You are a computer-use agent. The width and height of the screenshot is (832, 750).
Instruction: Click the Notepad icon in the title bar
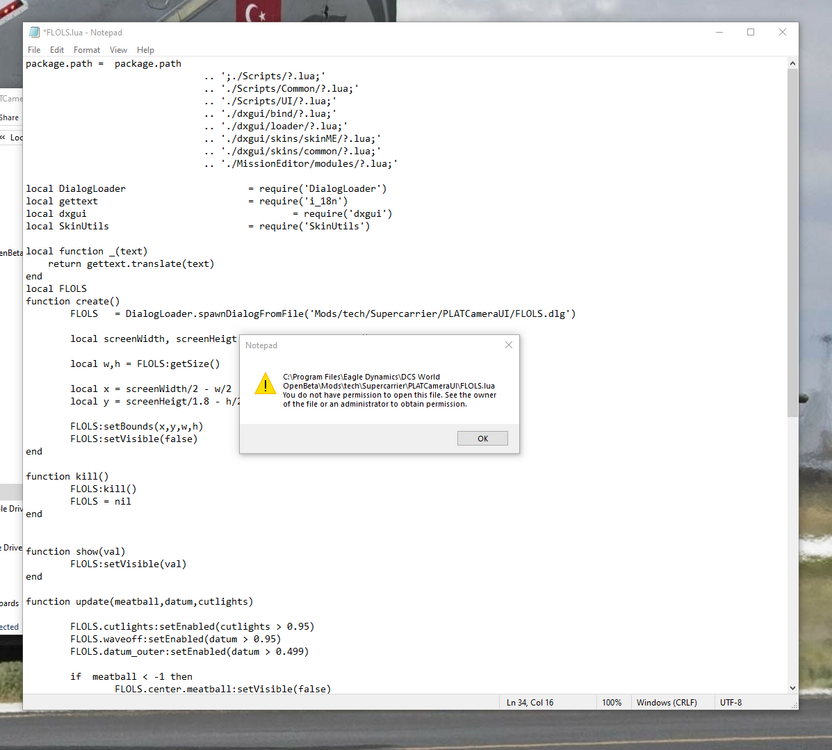[x=34, y=32]
